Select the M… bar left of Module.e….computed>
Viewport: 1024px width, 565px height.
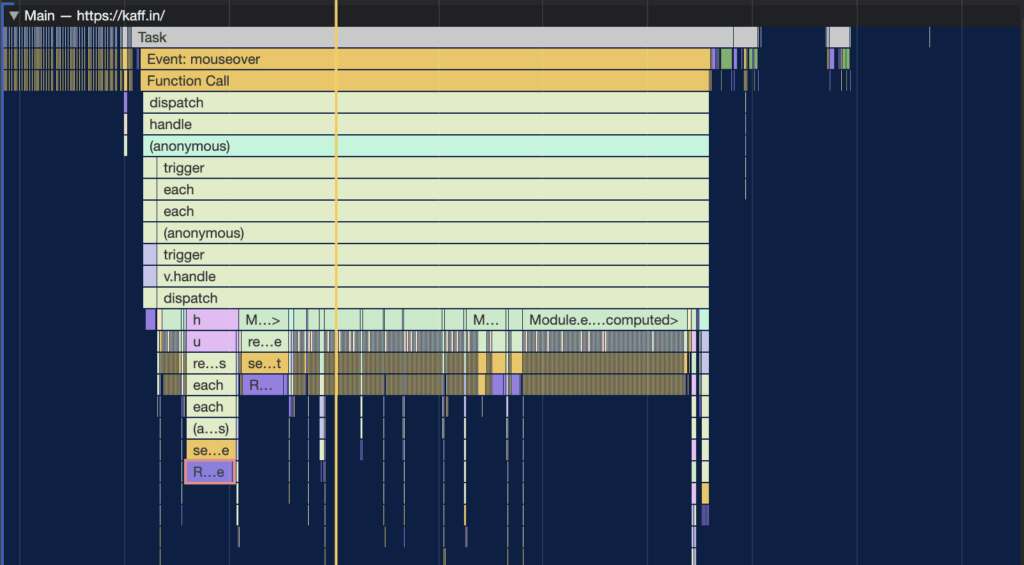point(486,320)
